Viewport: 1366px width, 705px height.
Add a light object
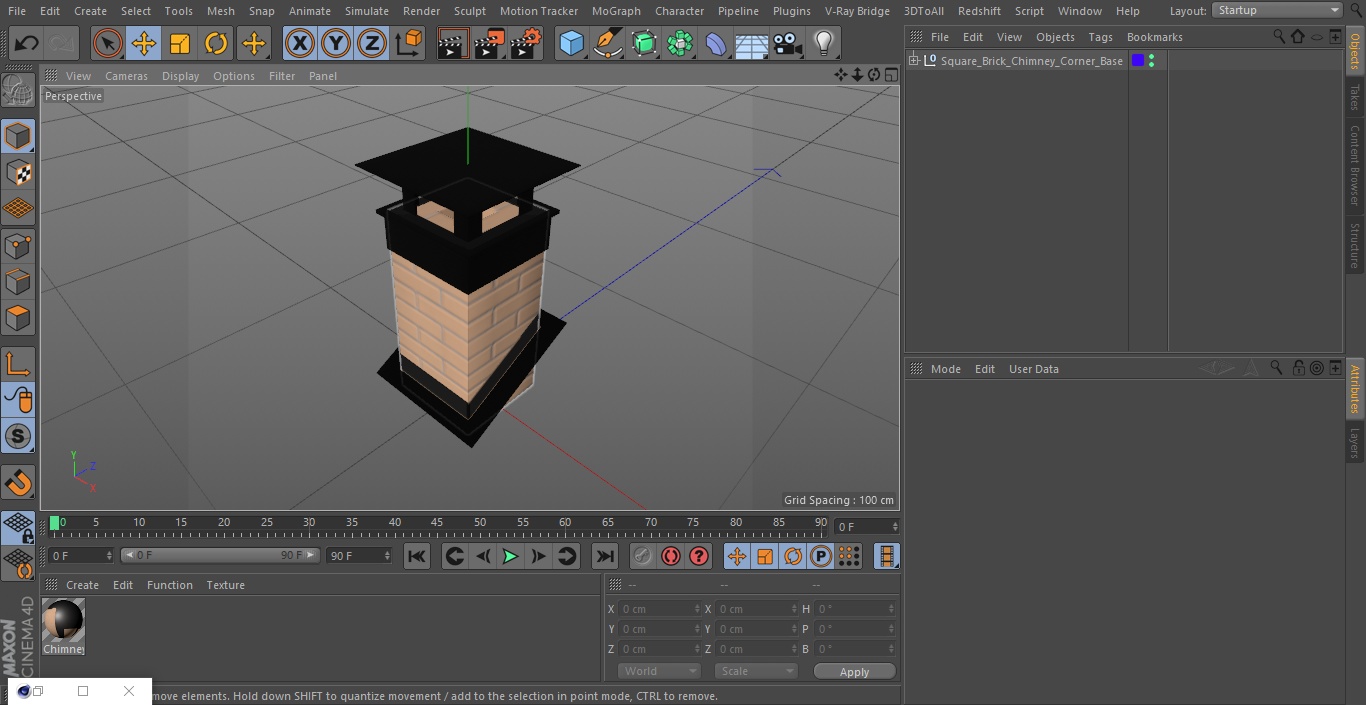point(824,44)
